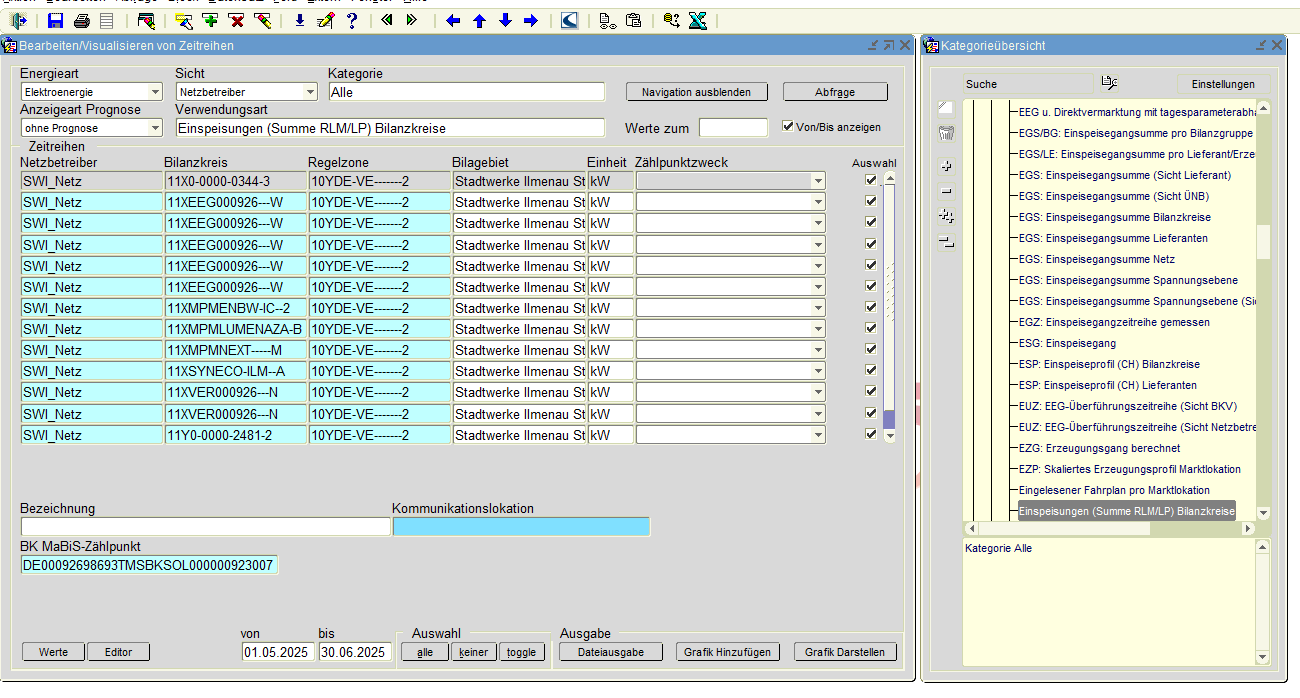This screenshot has height=698, width=1300.
Task: Click the green plus insert record icon
Action: point(210,20)
